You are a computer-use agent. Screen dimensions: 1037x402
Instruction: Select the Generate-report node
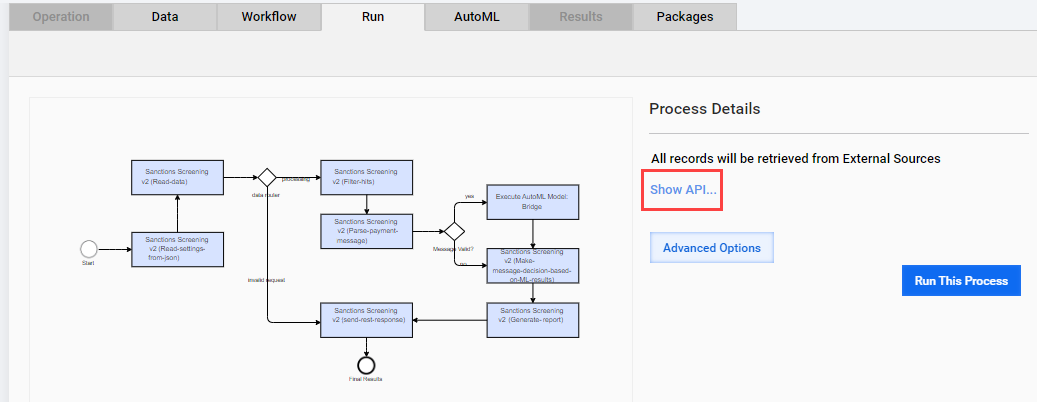click(532, 320)
